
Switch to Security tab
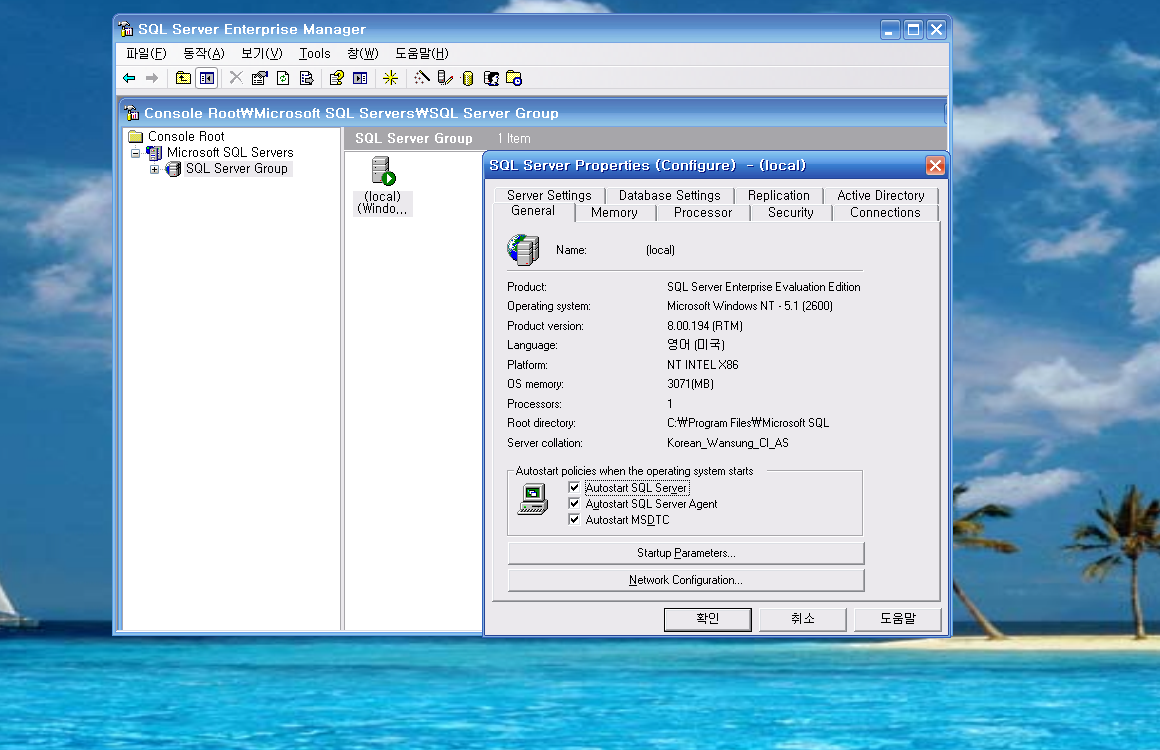pyautogui.click(x=790, y=213)
